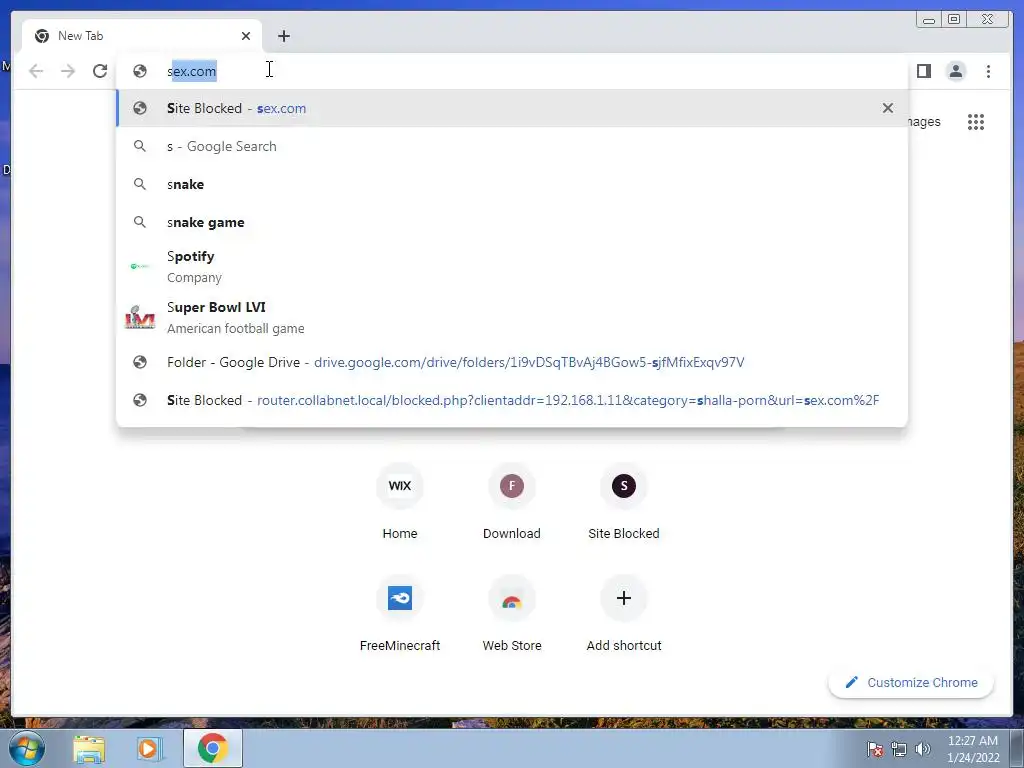Open the Web Store shortcut
Screen dimensions: 1024x768
coord(512,615)
